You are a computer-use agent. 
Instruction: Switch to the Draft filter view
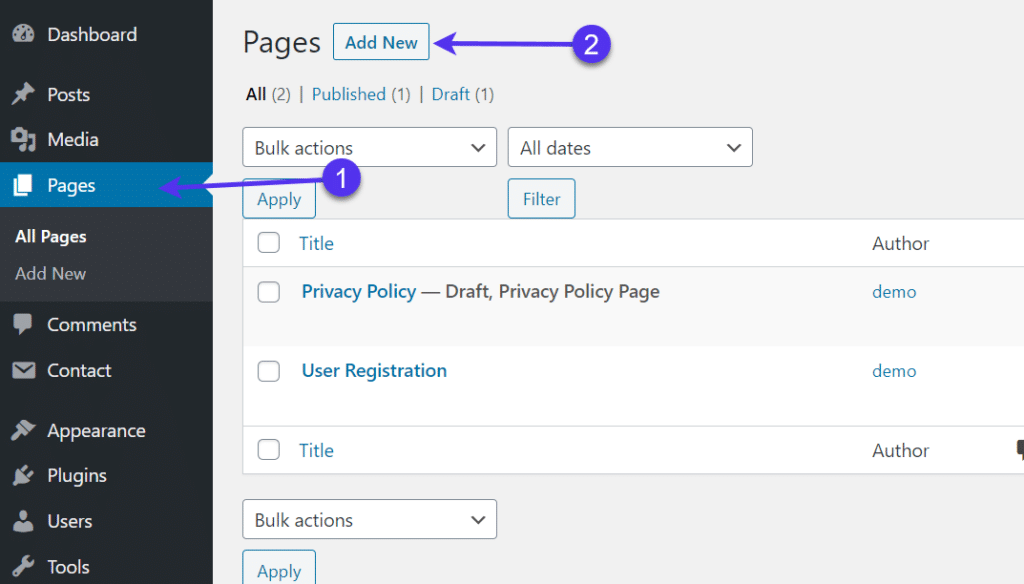(x=450, y=93)
